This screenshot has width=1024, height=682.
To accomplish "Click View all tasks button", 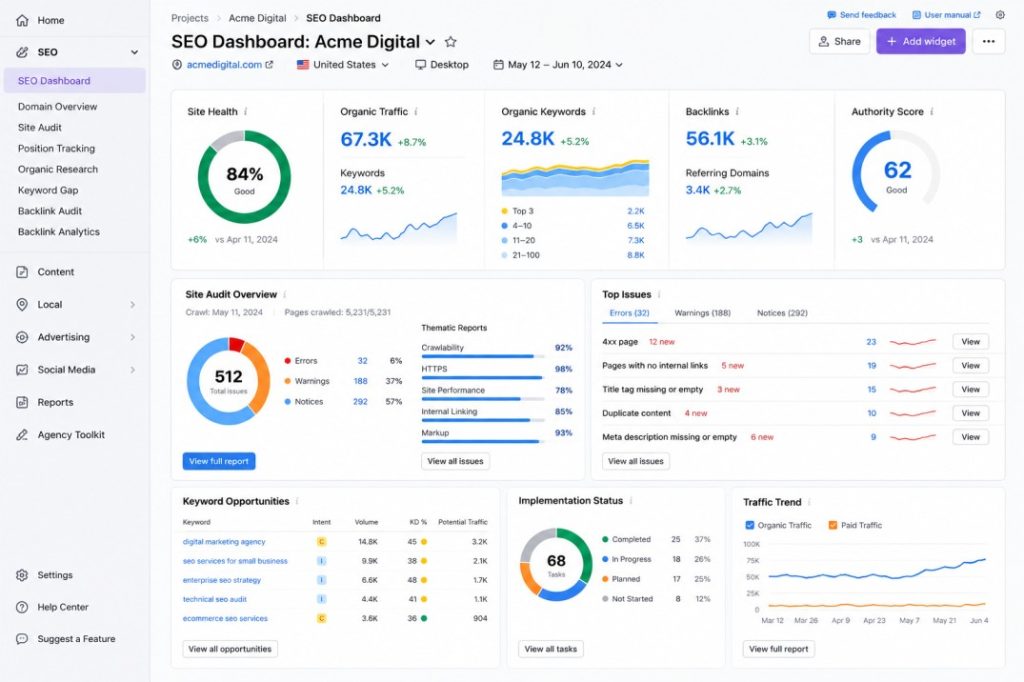I will 551,649.
